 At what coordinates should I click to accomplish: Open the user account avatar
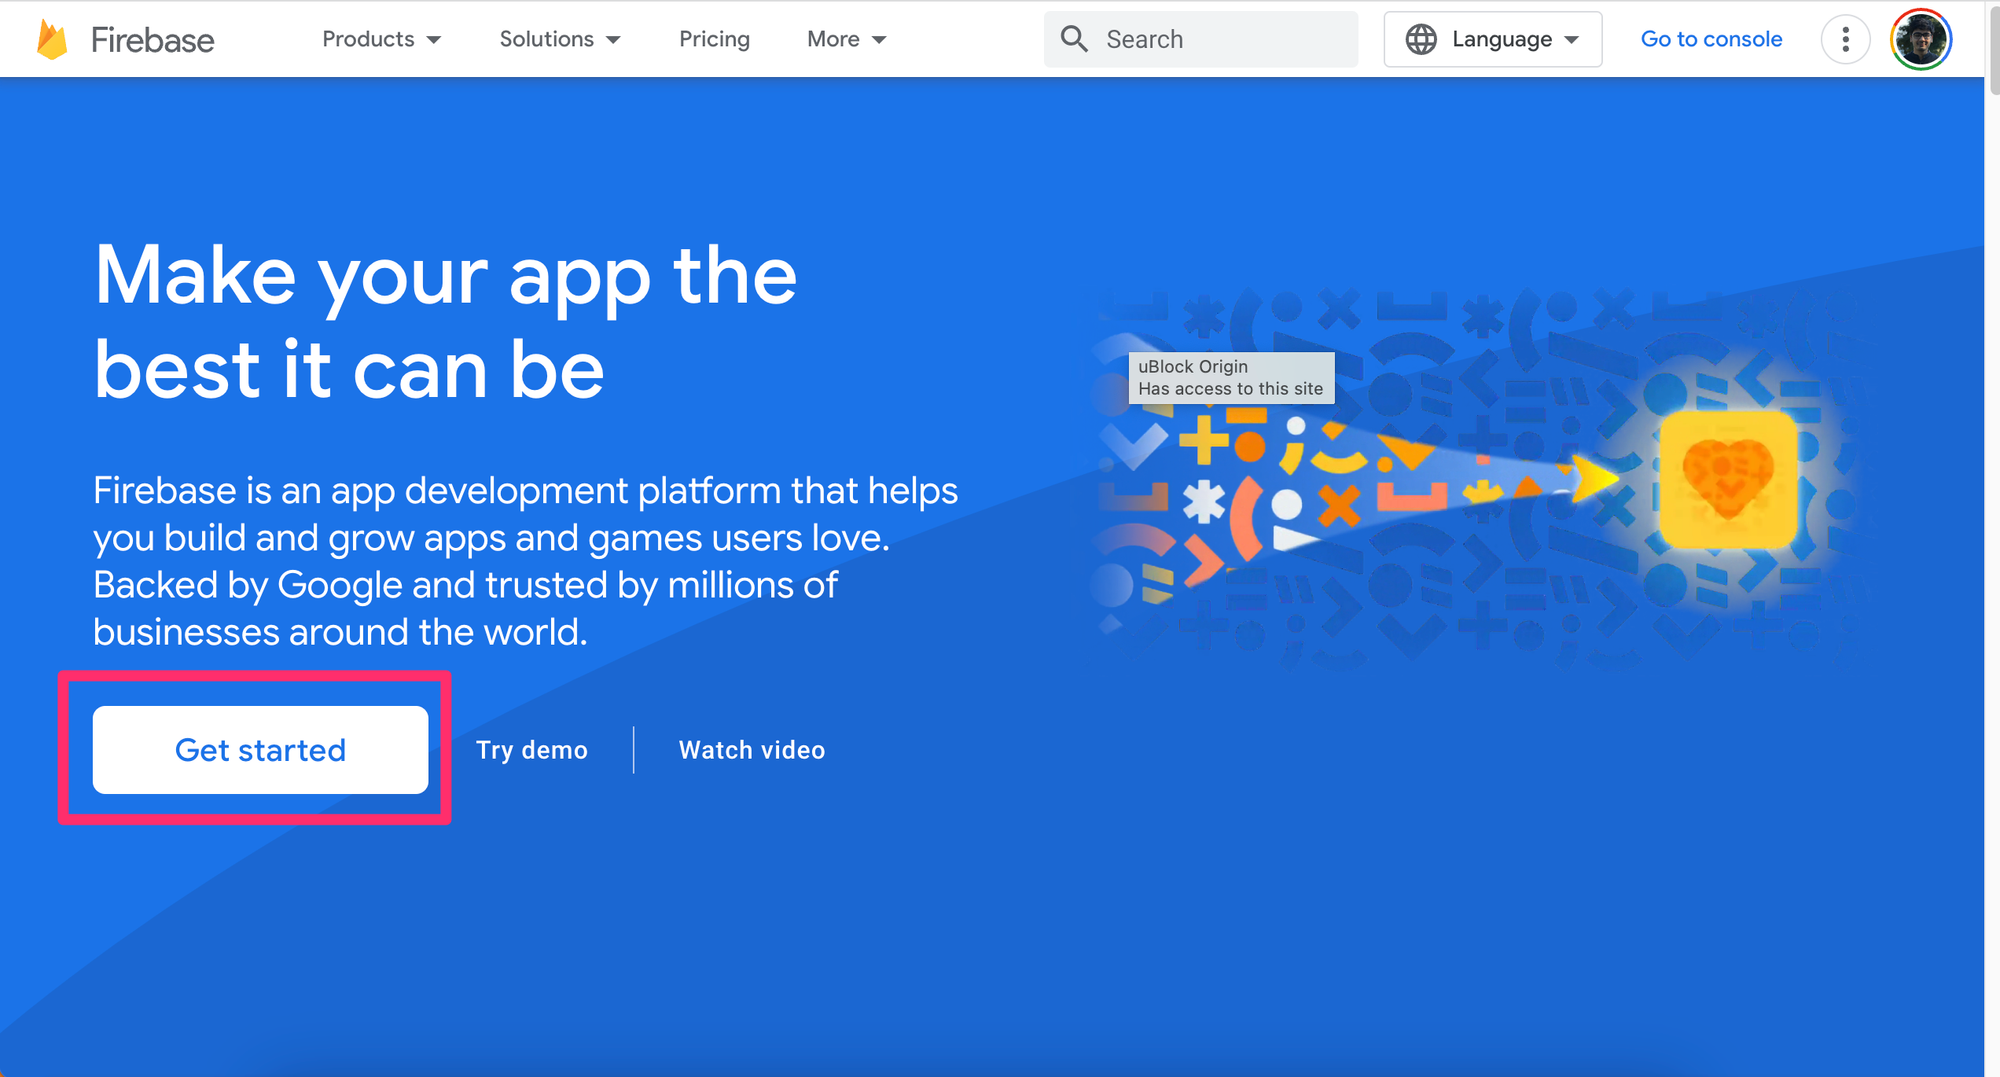tap(1921, 39)
